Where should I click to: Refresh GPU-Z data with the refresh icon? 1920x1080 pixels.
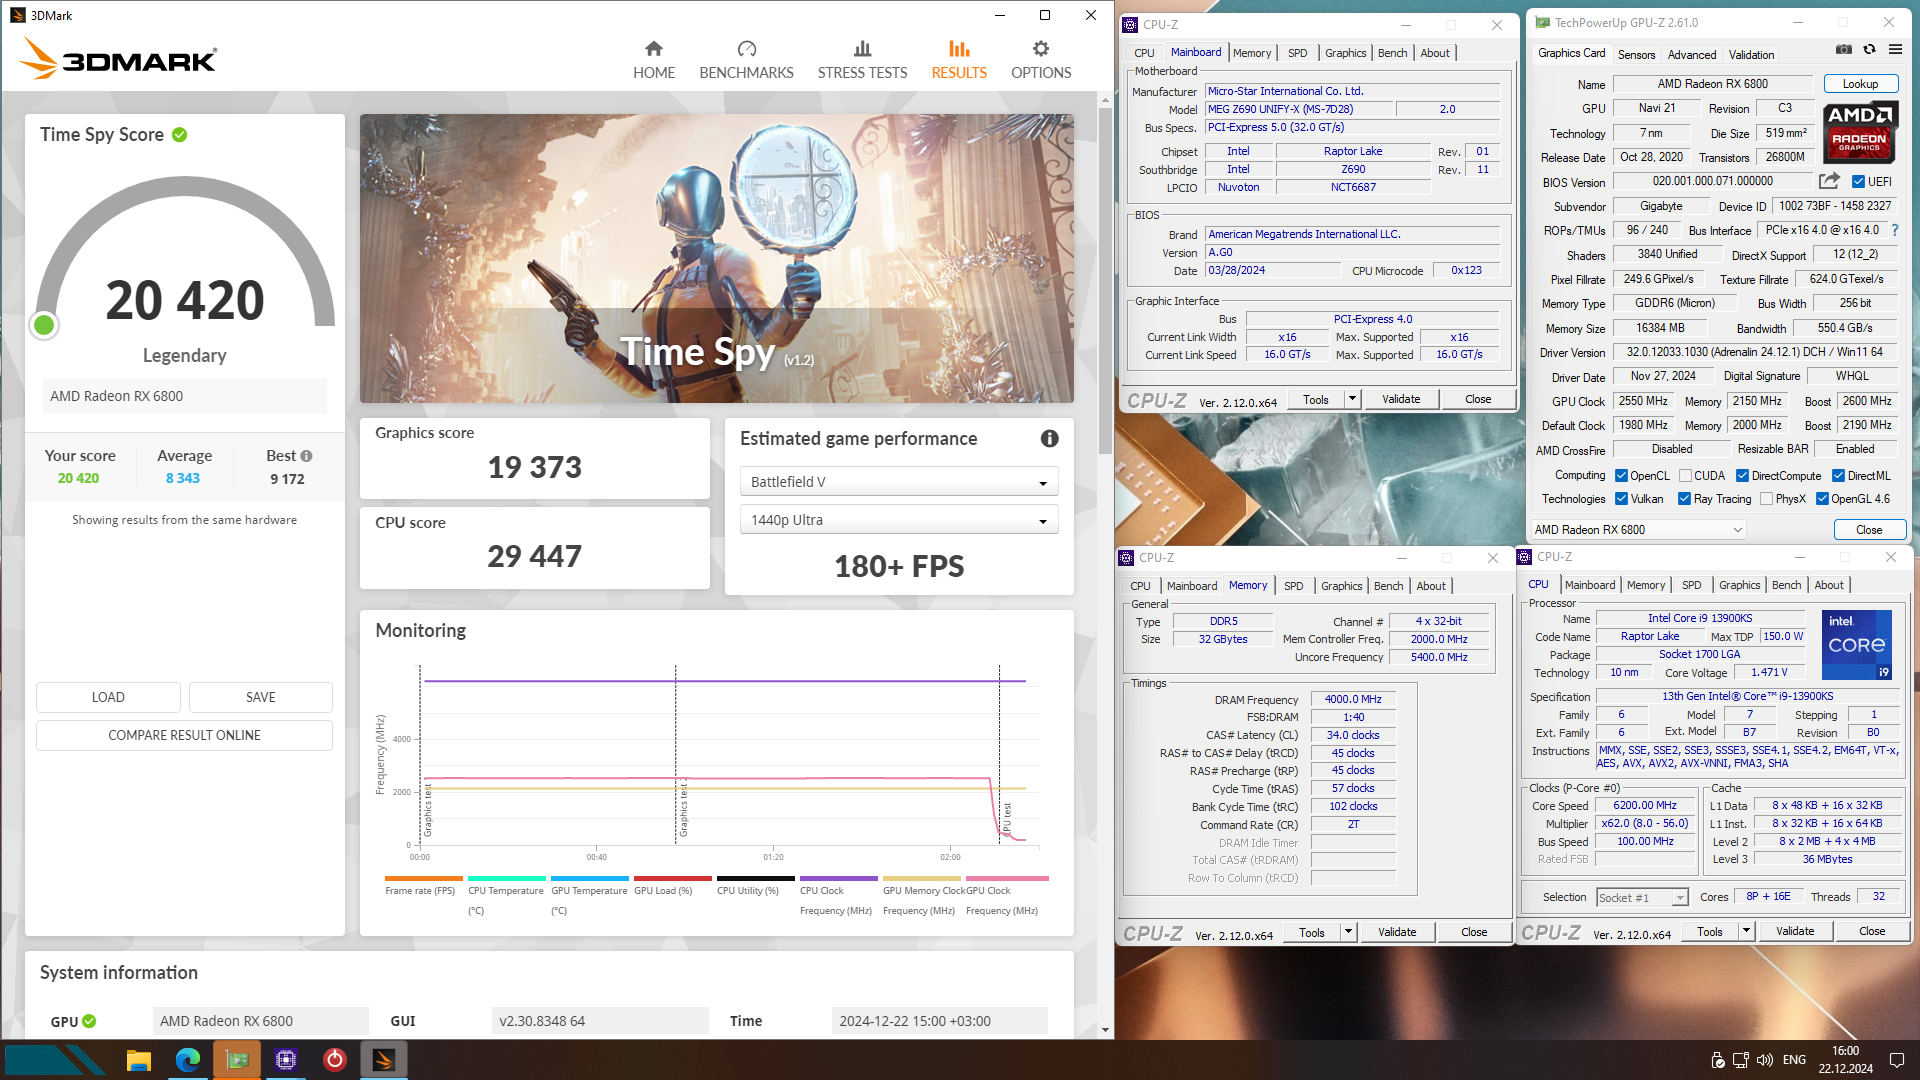click(x=1869, y=49)
